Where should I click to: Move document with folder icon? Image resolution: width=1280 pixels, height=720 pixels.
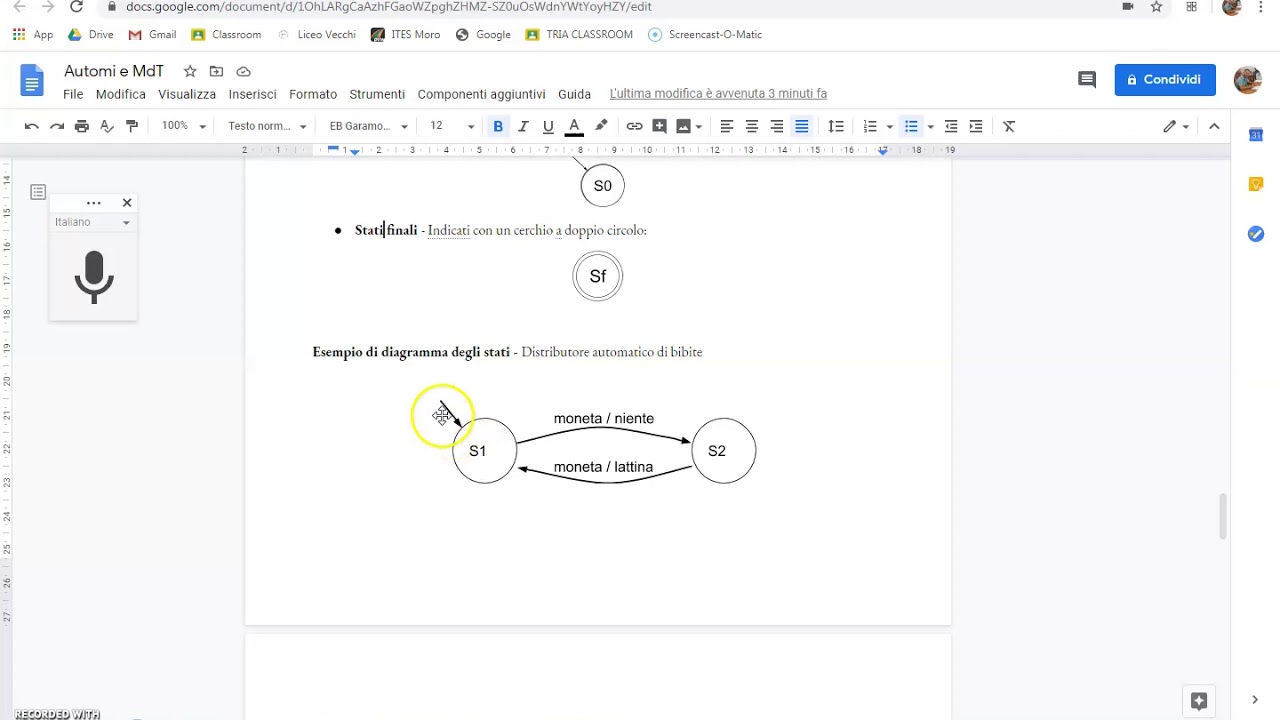(x=216, y=71)
